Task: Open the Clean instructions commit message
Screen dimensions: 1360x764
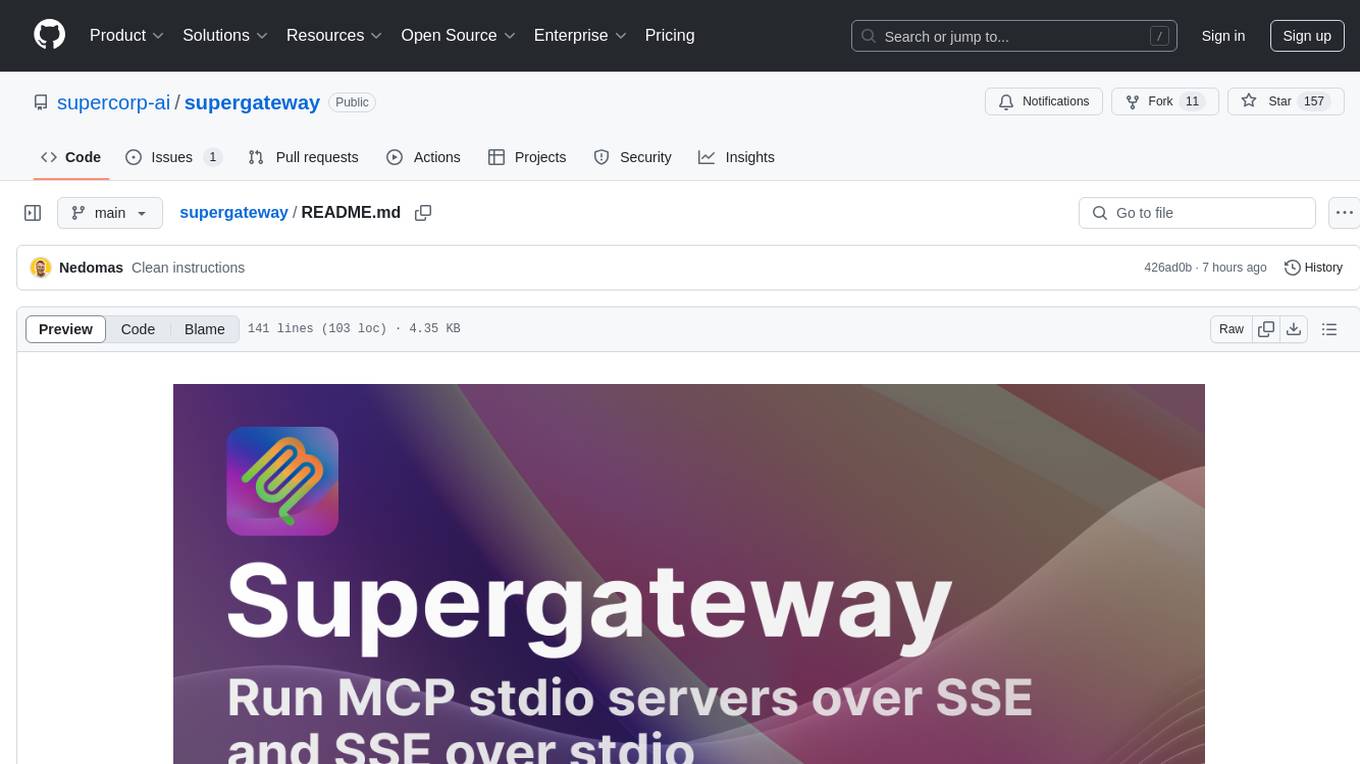Action: tap(188, 267)
